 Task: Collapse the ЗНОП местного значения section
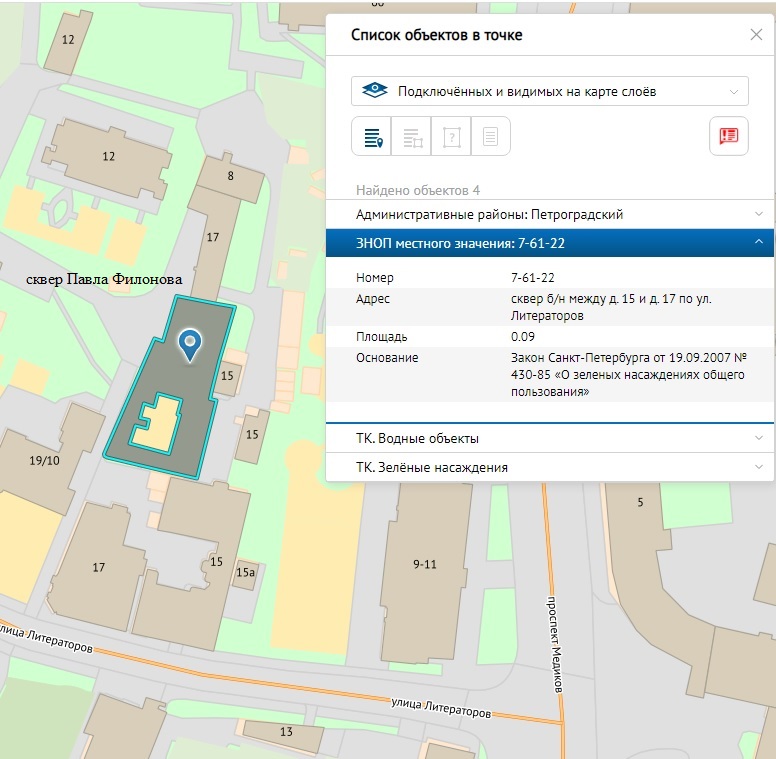(x=758, y=243)
